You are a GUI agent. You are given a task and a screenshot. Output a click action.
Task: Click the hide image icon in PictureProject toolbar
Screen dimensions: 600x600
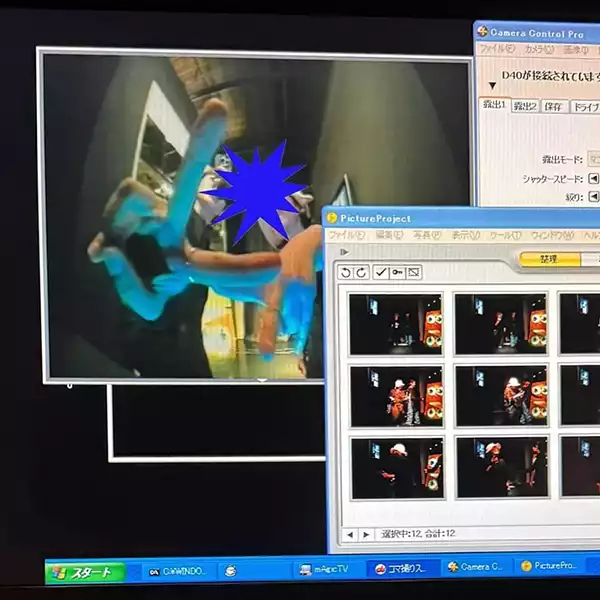tap(413, 272)
